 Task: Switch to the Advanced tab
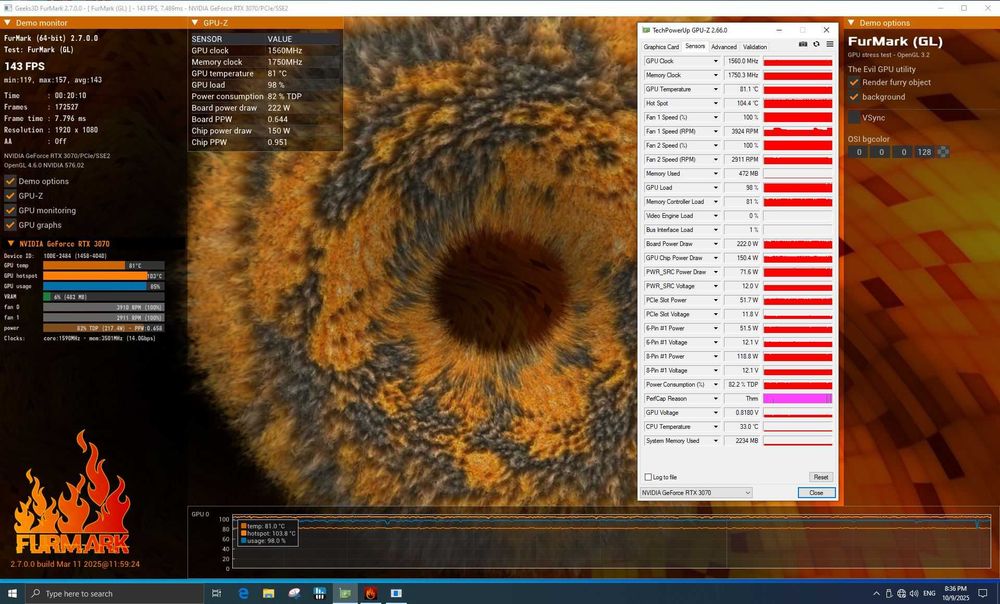click(x=723, y=47)
